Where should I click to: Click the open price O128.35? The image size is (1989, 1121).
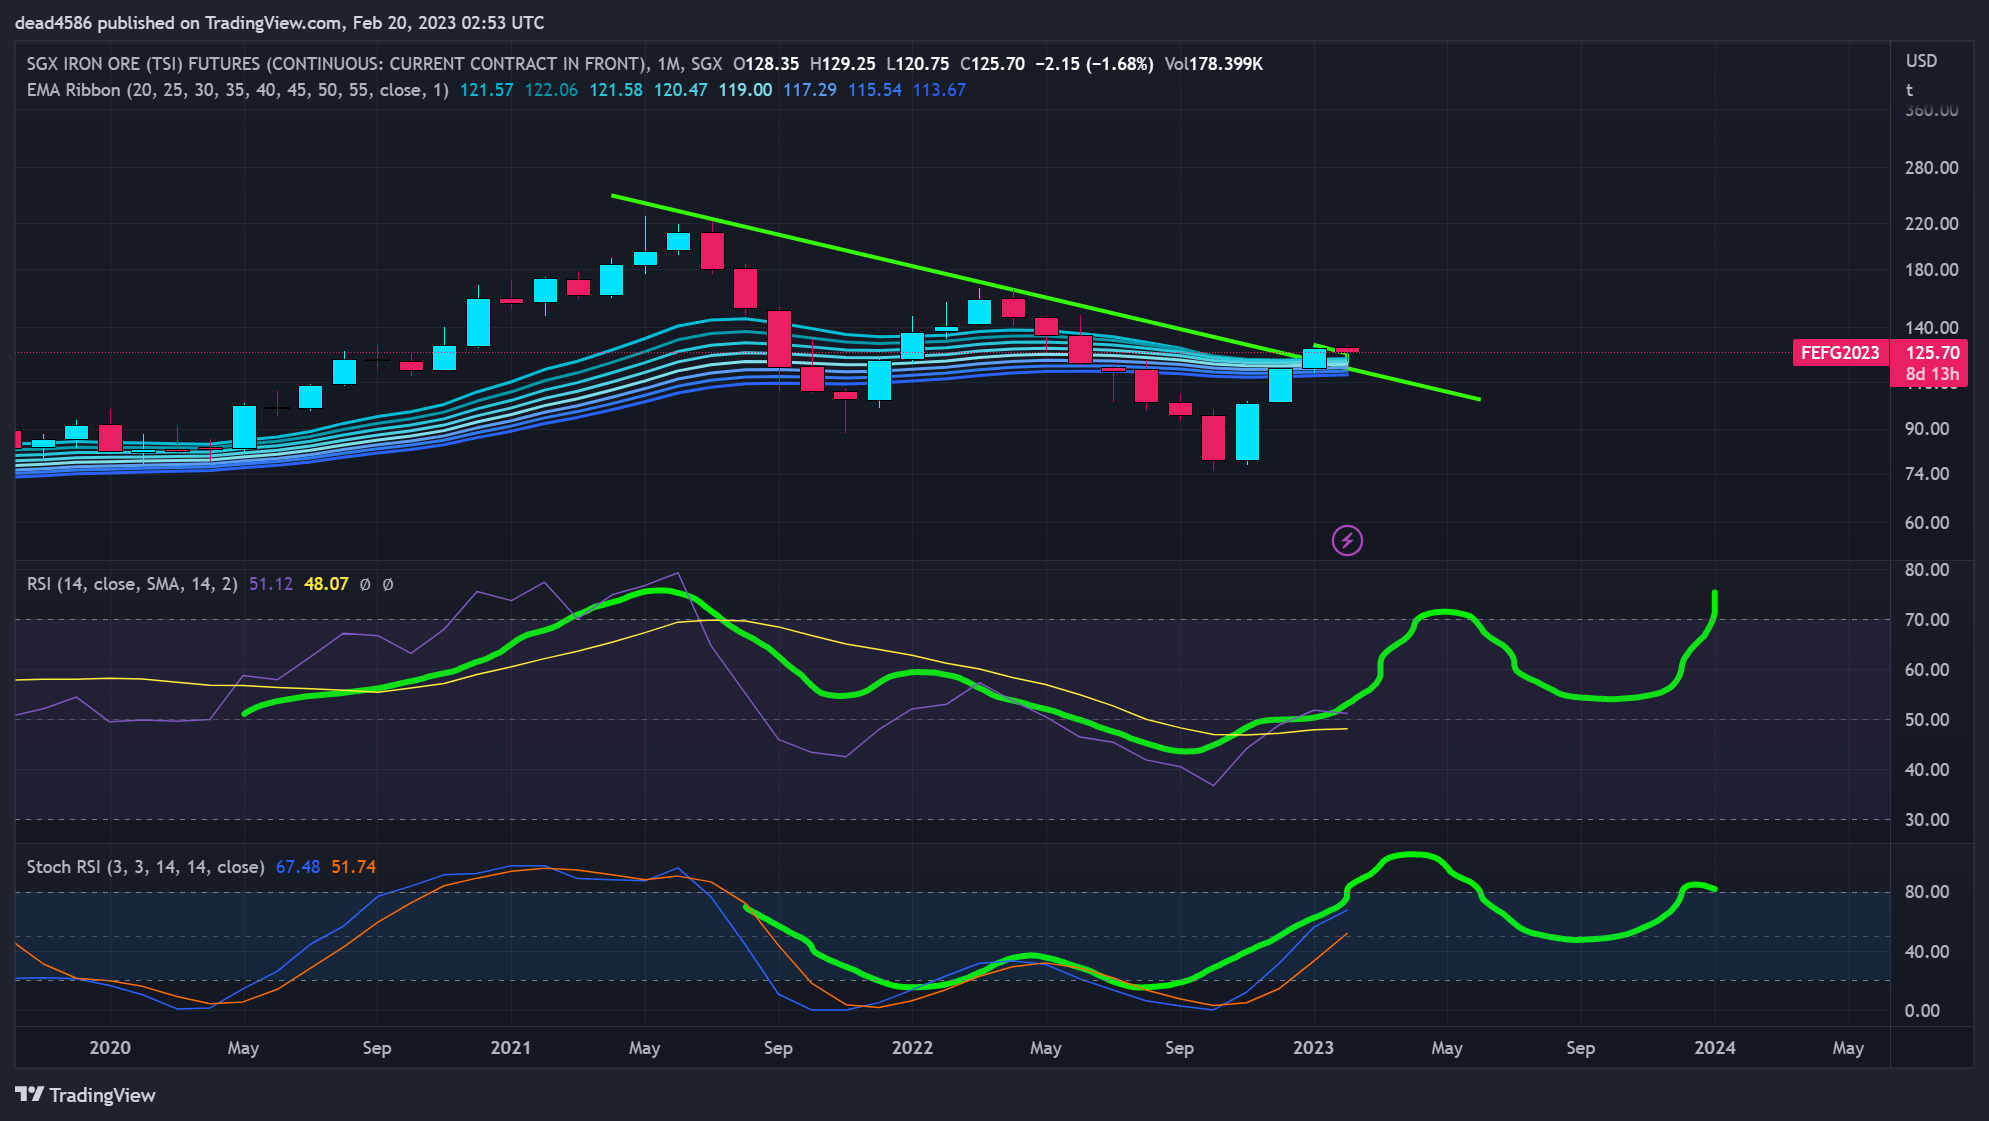[x=766, y=63]
